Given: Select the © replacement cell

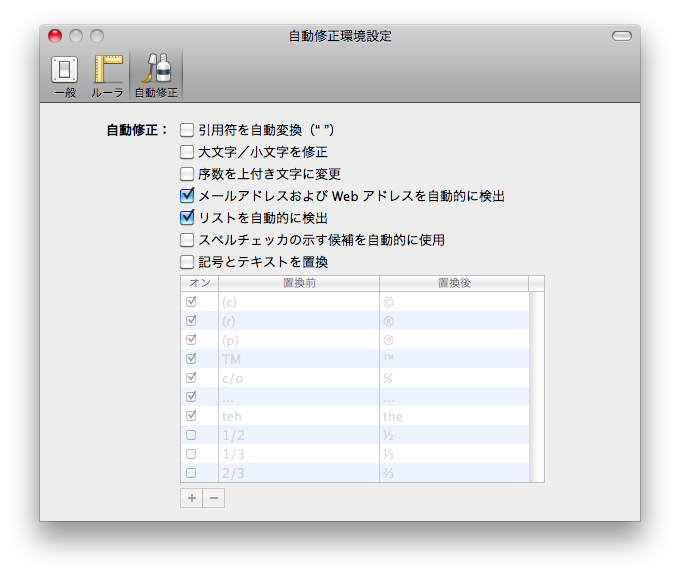Looking at the screenshot, I should tap(454, 302).
